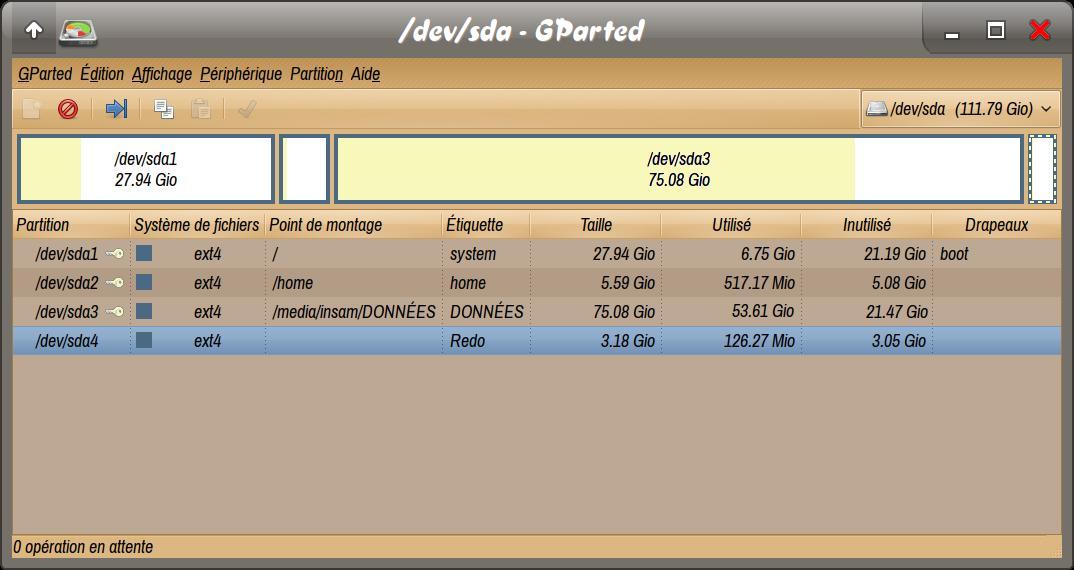Click mount point /media/insam/DONNÉES
This screenshot has height=570, width=1074.
click(x=354, y=312)
